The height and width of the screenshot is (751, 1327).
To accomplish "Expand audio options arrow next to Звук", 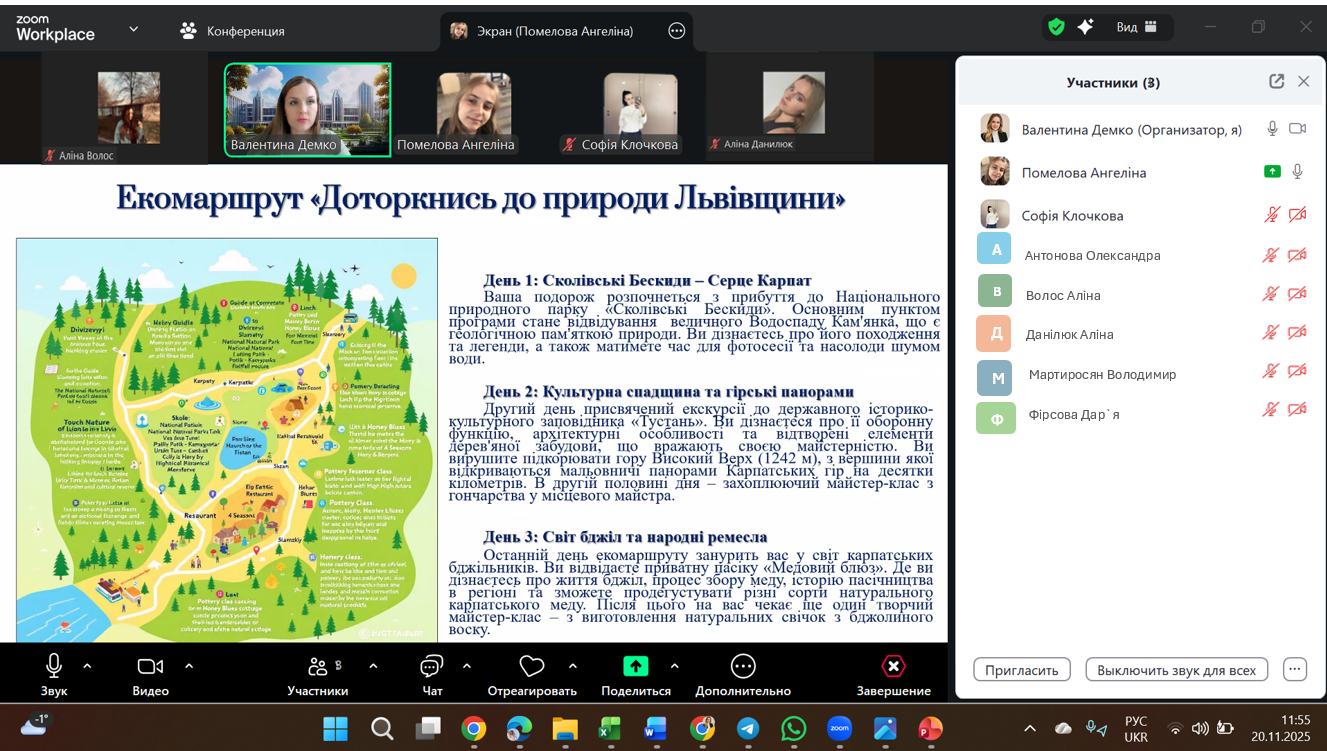I will click(87, 666).
